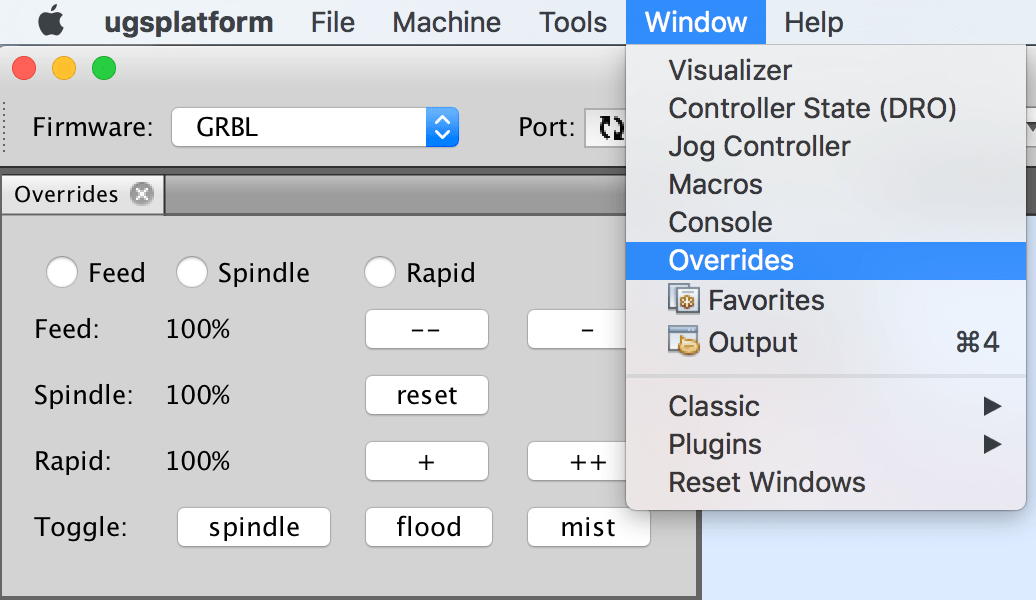The image size is (1036, 600).
Task: Select the Spindle radio button
Action: click(x=192, y=272)
